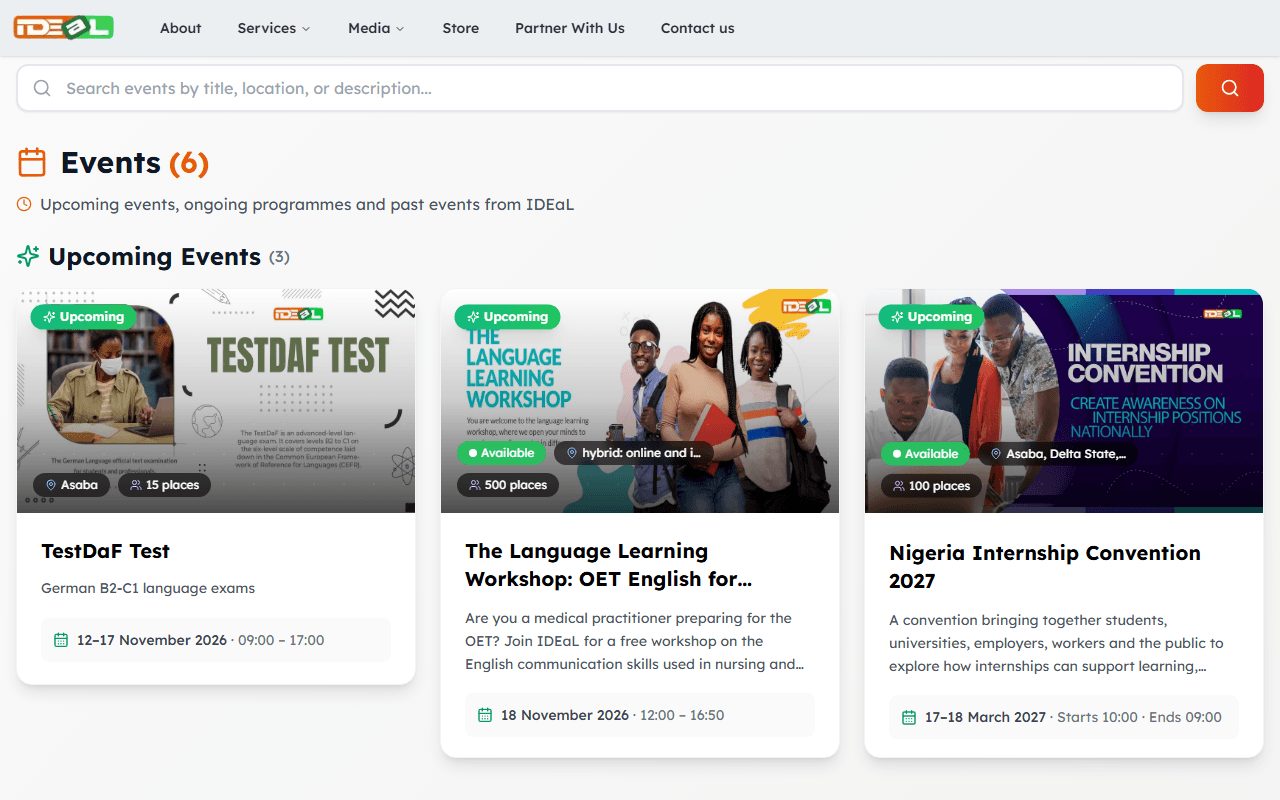Click the Available badge on Internship Convention card
This screenshot has height=800, width=1280.
tap(925, 454)
